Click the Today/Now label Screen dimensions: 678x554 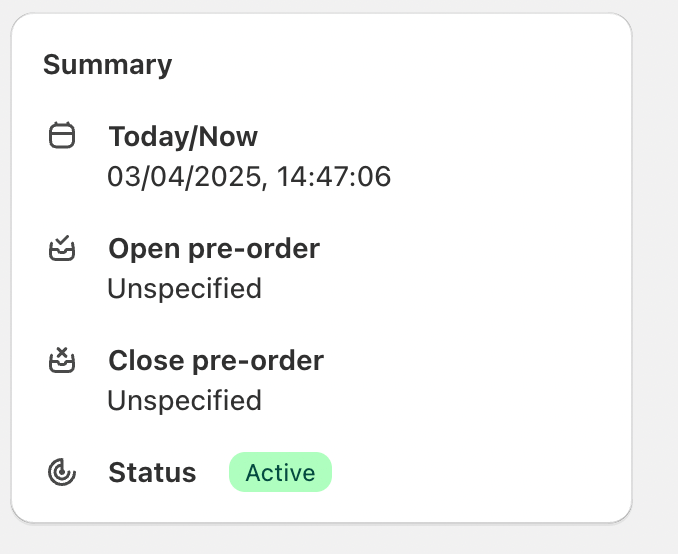pyautogui.click(x=183, y=137)
